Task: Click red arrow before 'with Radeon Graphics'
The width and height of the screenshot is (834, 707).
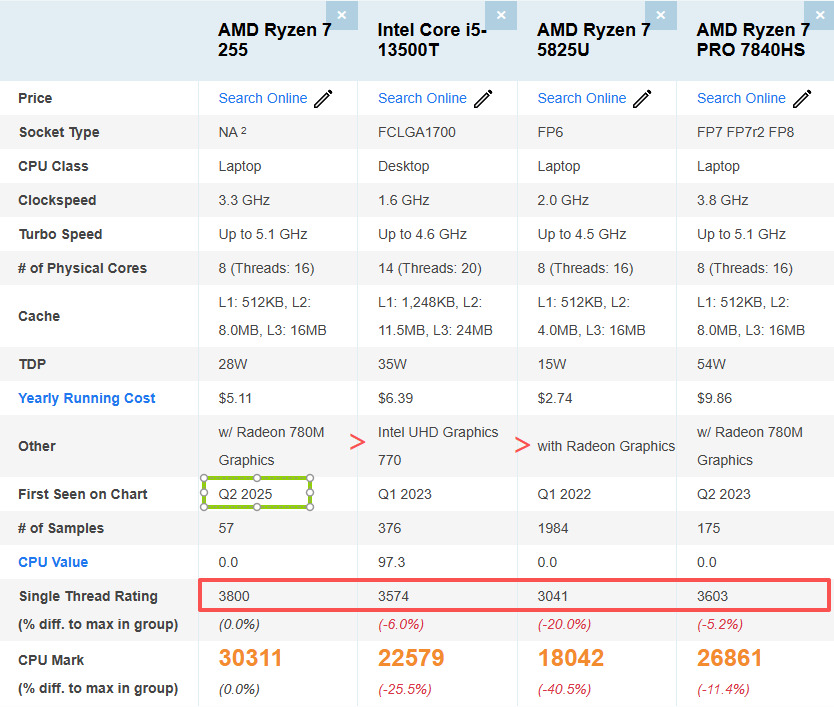Action: click(x=521, y=445)
